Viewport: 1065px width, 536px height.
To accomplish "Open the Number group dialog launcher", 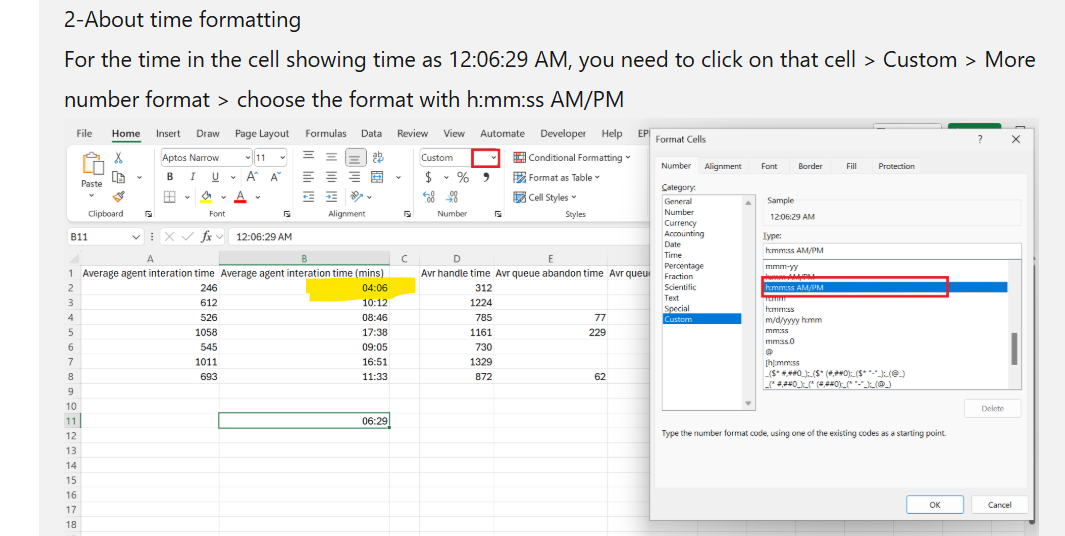I will [x=499, y=214].
